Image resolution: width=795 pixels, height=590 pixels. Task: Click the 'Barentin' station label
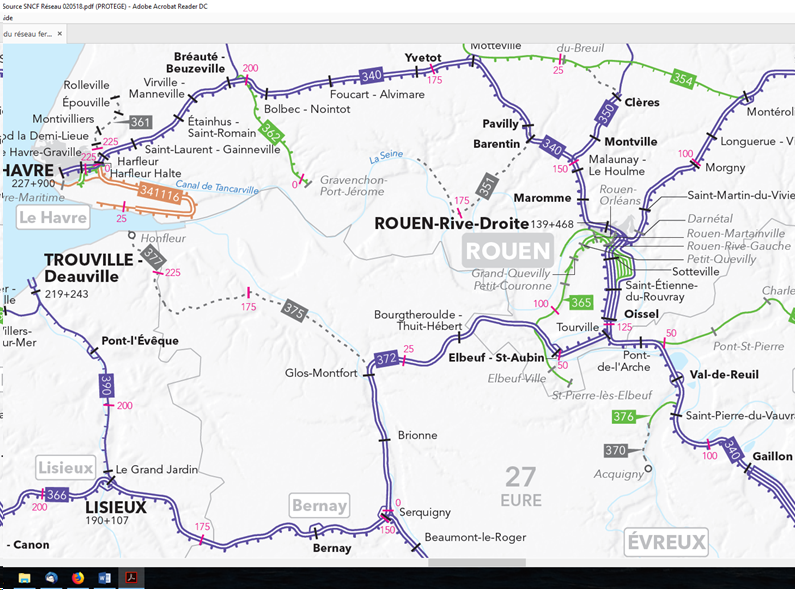tap(496, 144)
